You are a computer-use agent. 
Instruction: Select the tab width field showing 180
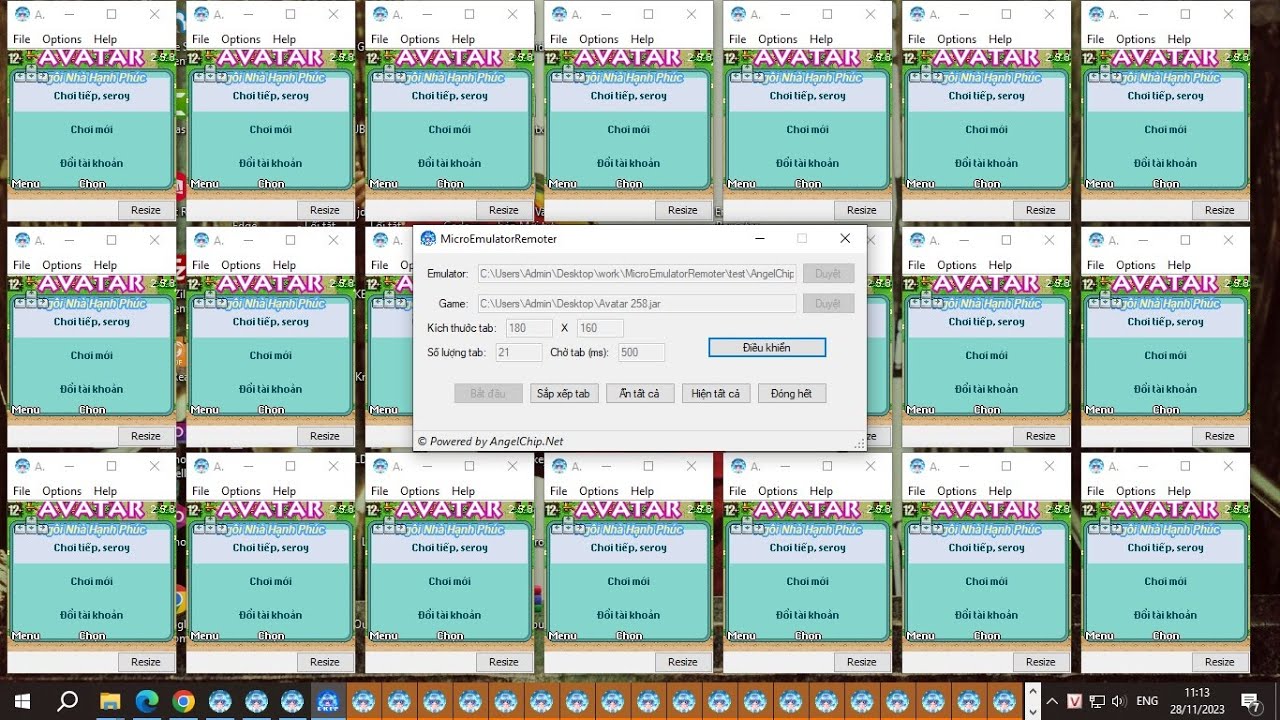click(x=528, y=328)
